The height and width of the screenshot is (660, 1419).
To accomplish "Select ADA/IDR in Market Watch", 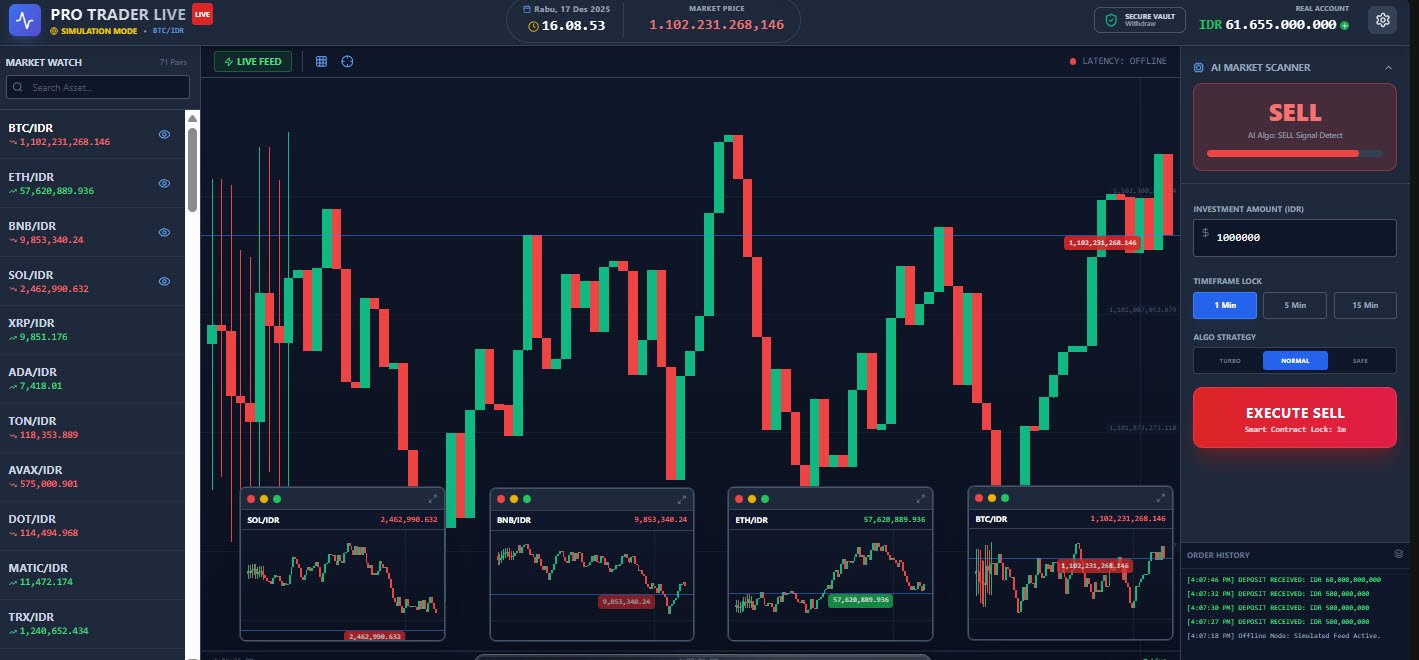I will pyautogui.click(x=93, y=379).
